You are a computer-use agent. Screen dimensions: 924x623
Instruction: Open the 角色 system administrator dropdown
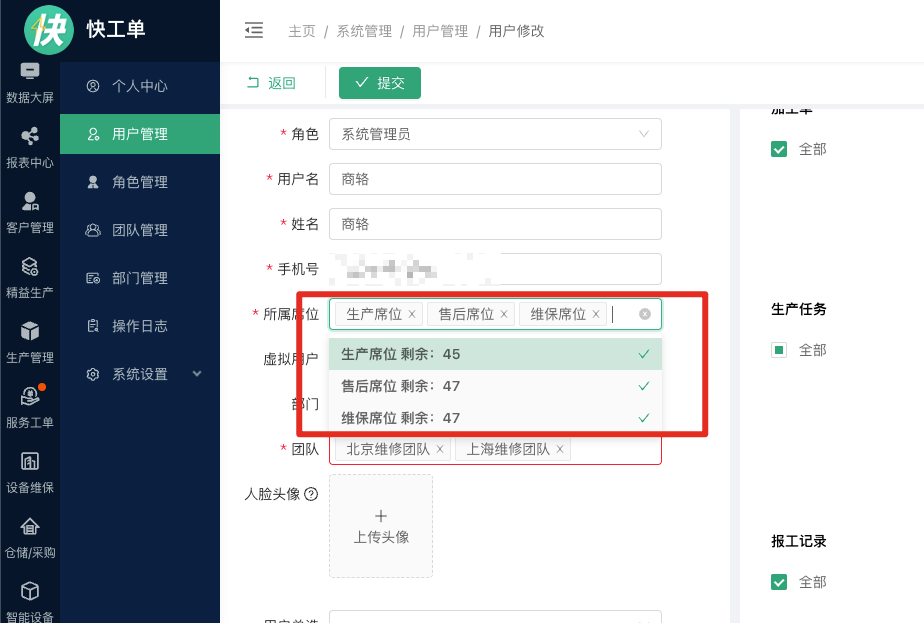pos(495,134)
